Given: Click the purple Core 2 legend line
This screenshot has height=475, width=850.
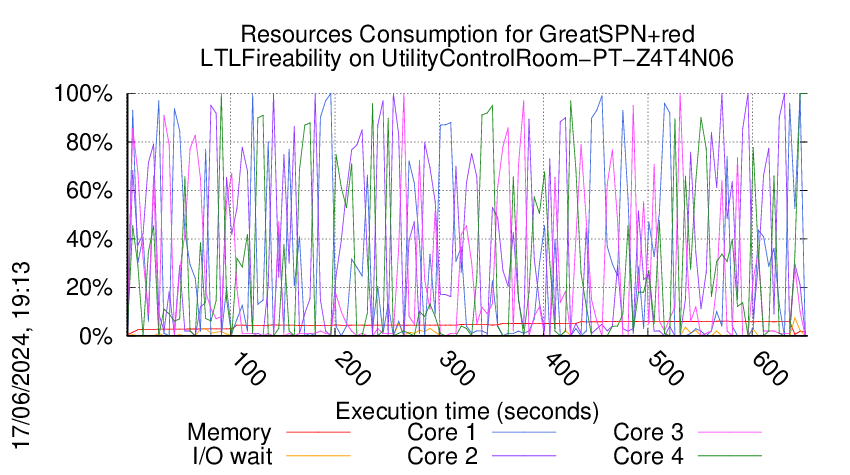Looking at the screenshot, I should pyautogui.click(x=524, y=456).
